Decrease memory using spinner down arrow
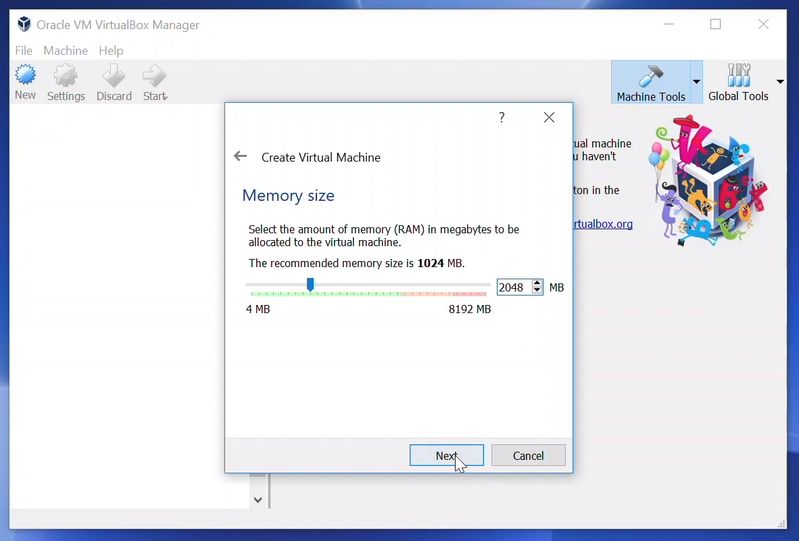 [537, 291]
